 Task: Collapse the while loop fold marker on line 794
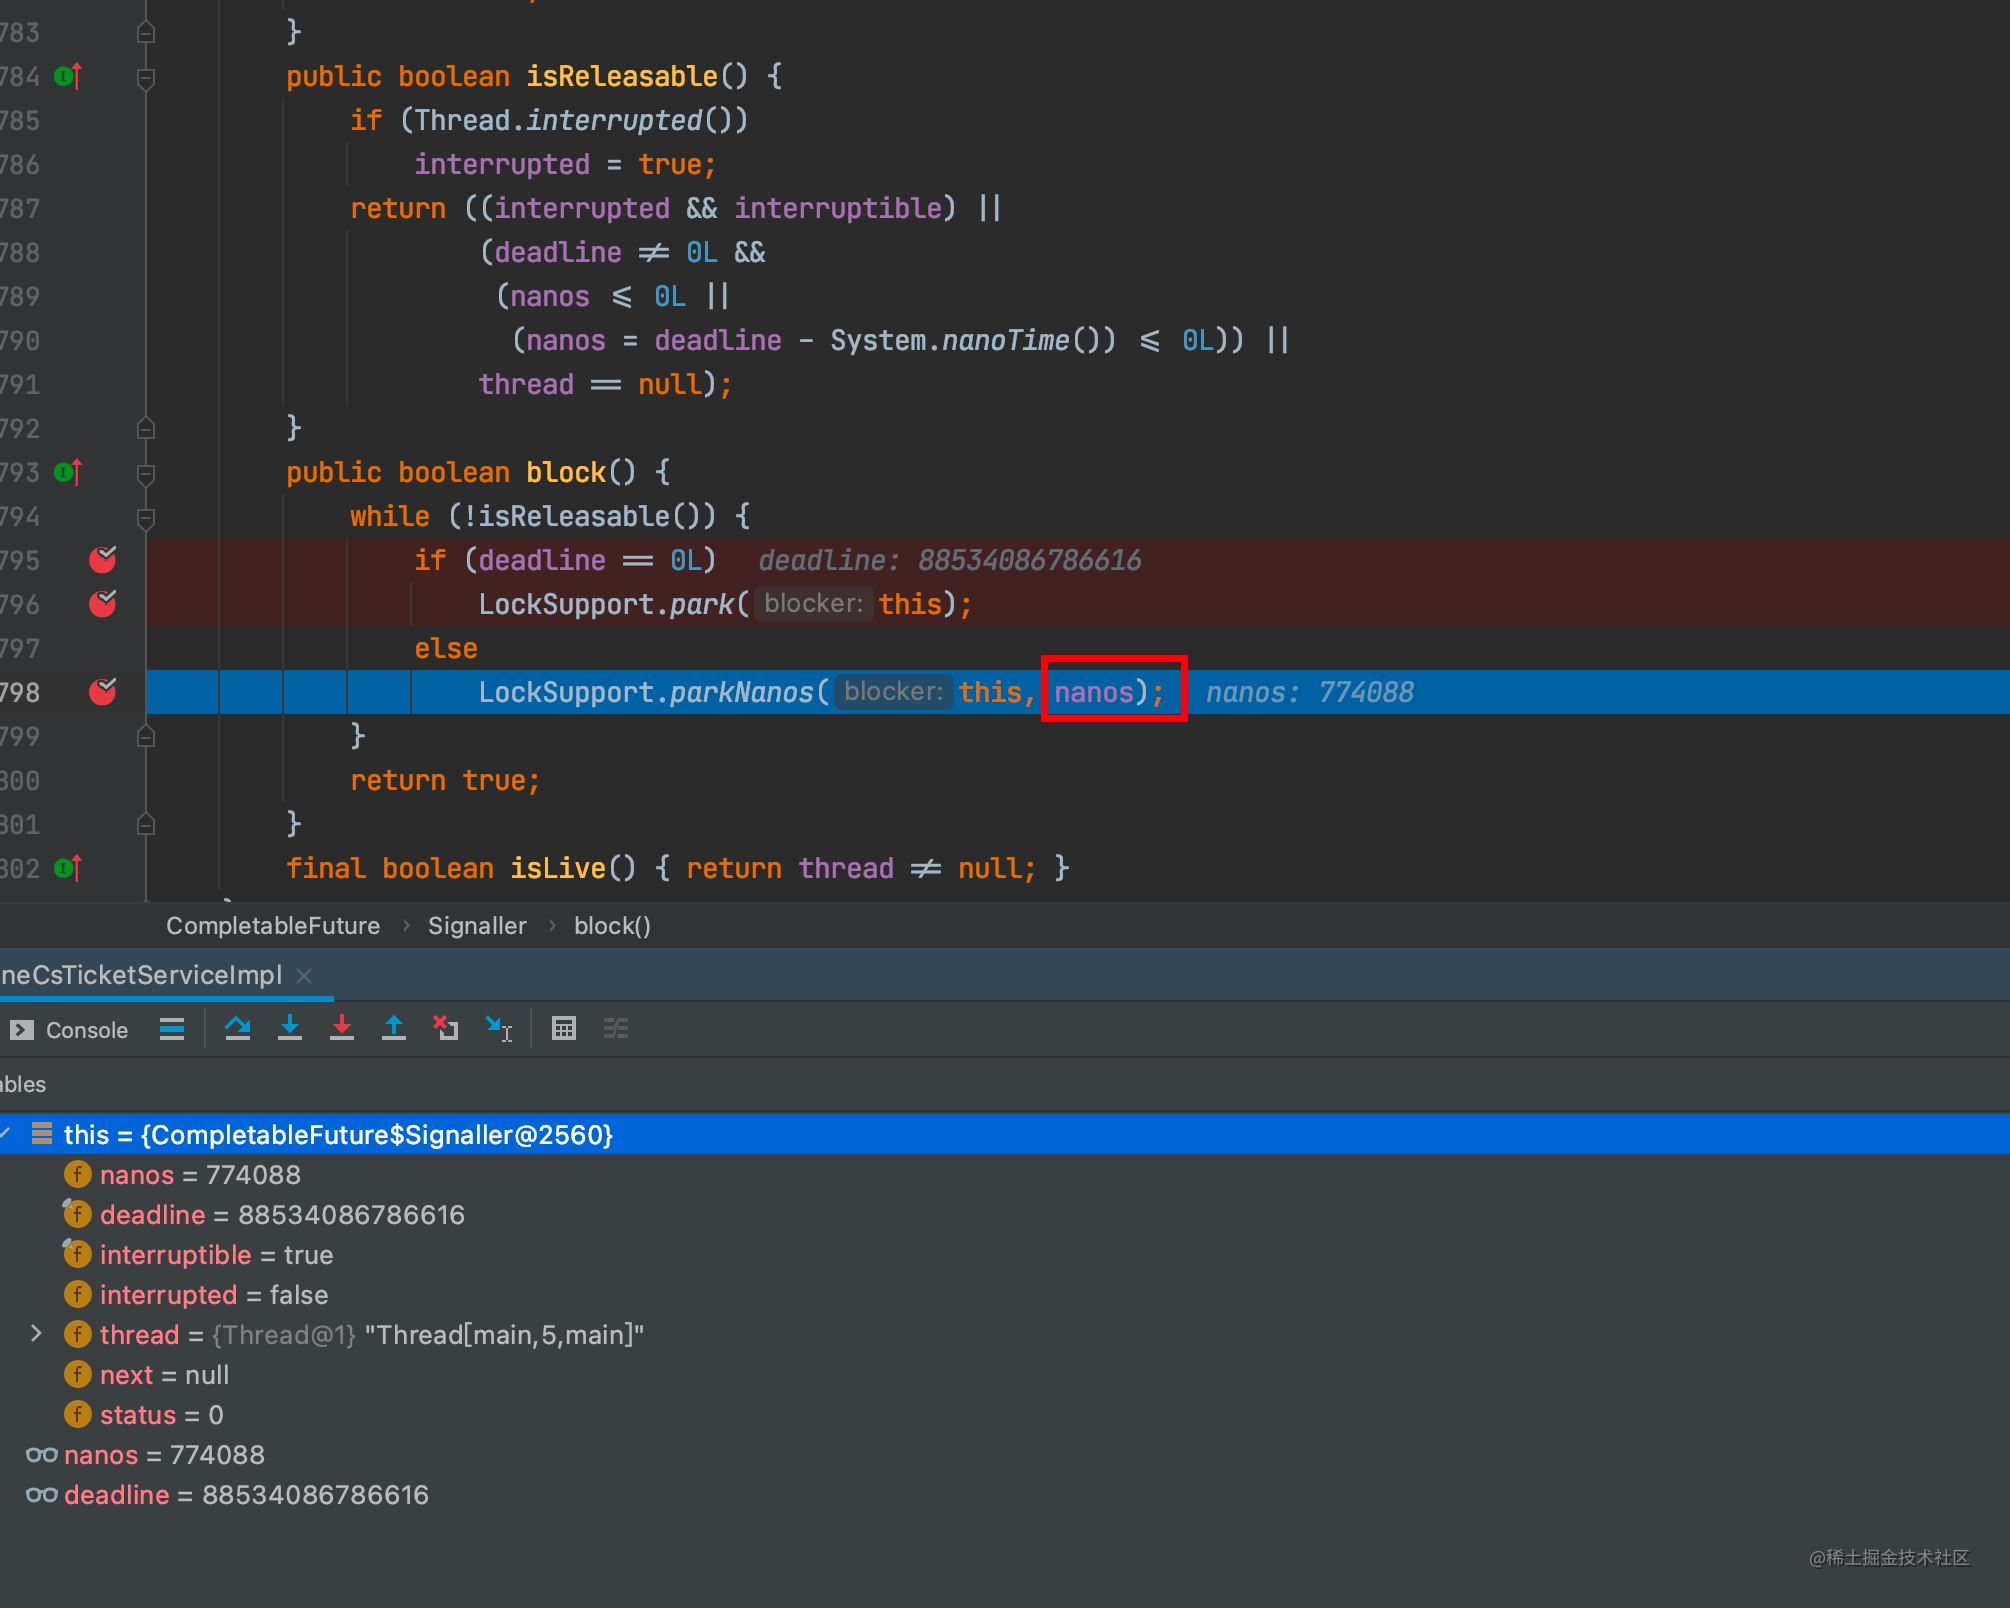coord(146,517)
